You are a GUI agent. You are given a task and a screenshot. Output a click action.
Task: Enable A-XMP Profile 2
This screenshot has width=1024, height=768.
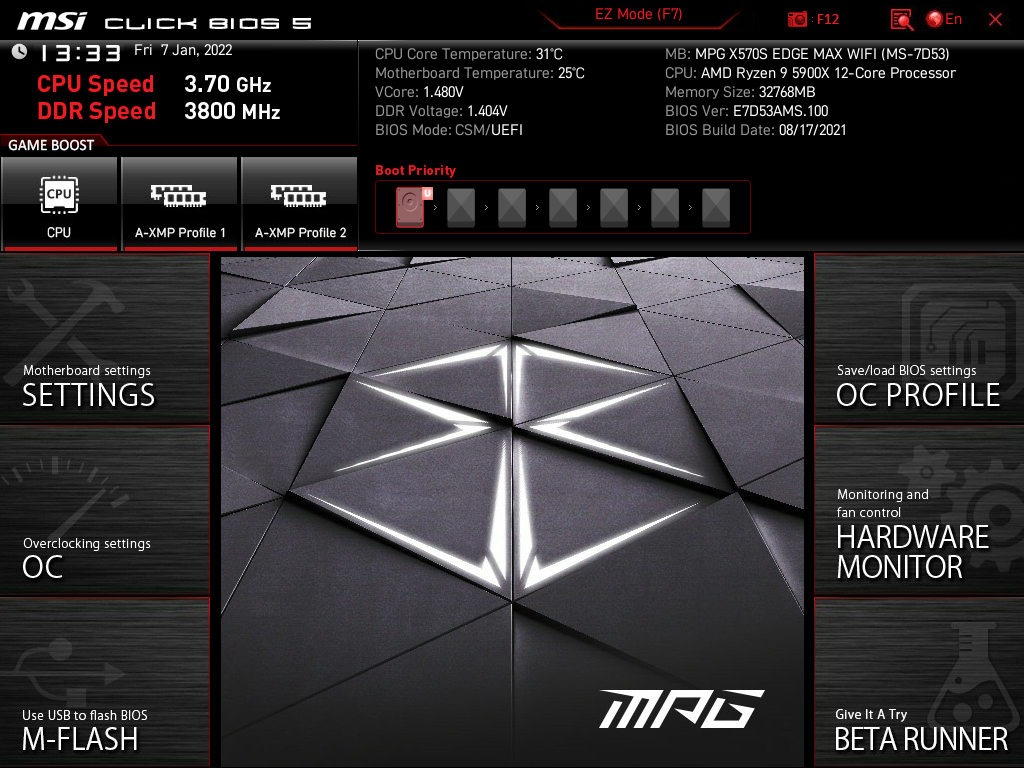(x=300, y=204)
